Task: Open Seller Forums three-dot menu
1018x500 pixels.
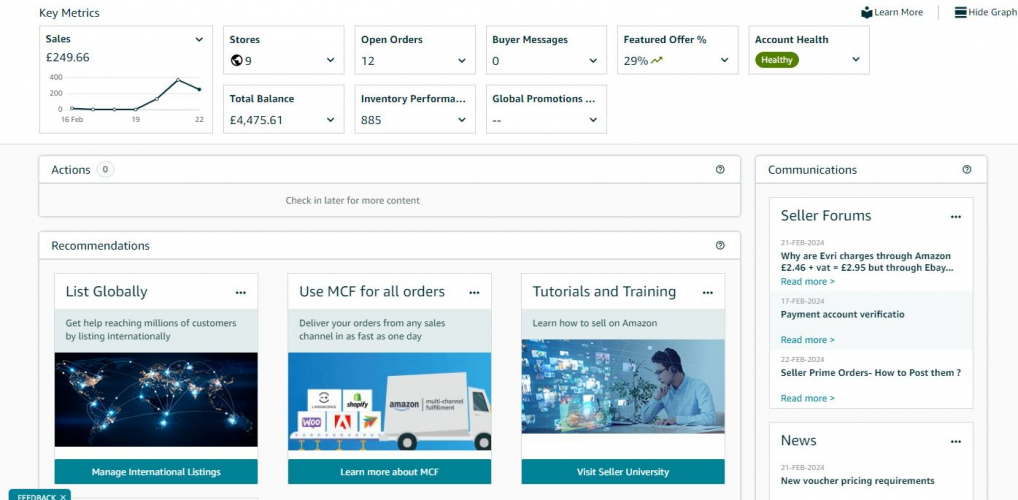Action: (x=956, y=217)
